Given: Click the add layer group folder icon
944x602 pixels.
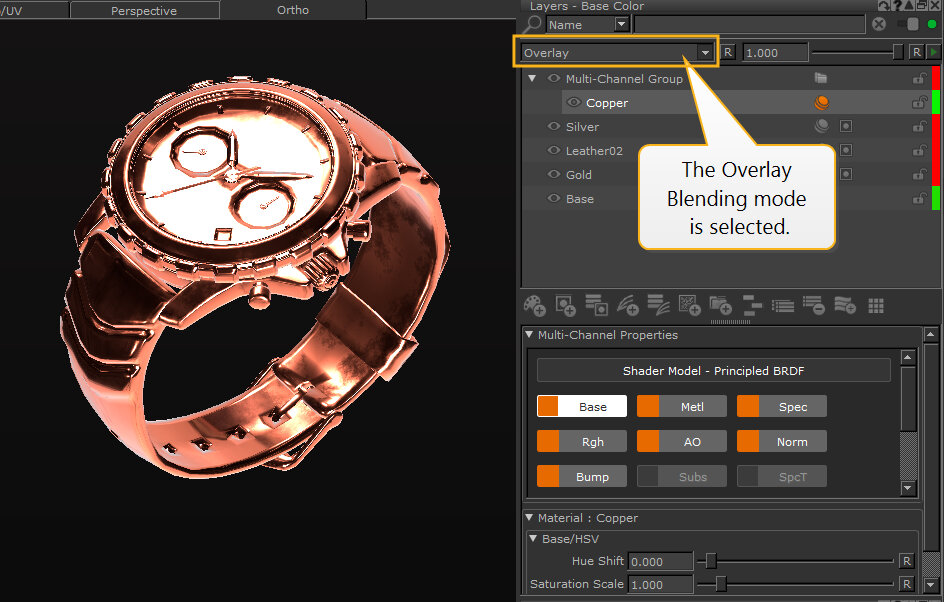Looking at the screenshot, I should pos(720,306).
